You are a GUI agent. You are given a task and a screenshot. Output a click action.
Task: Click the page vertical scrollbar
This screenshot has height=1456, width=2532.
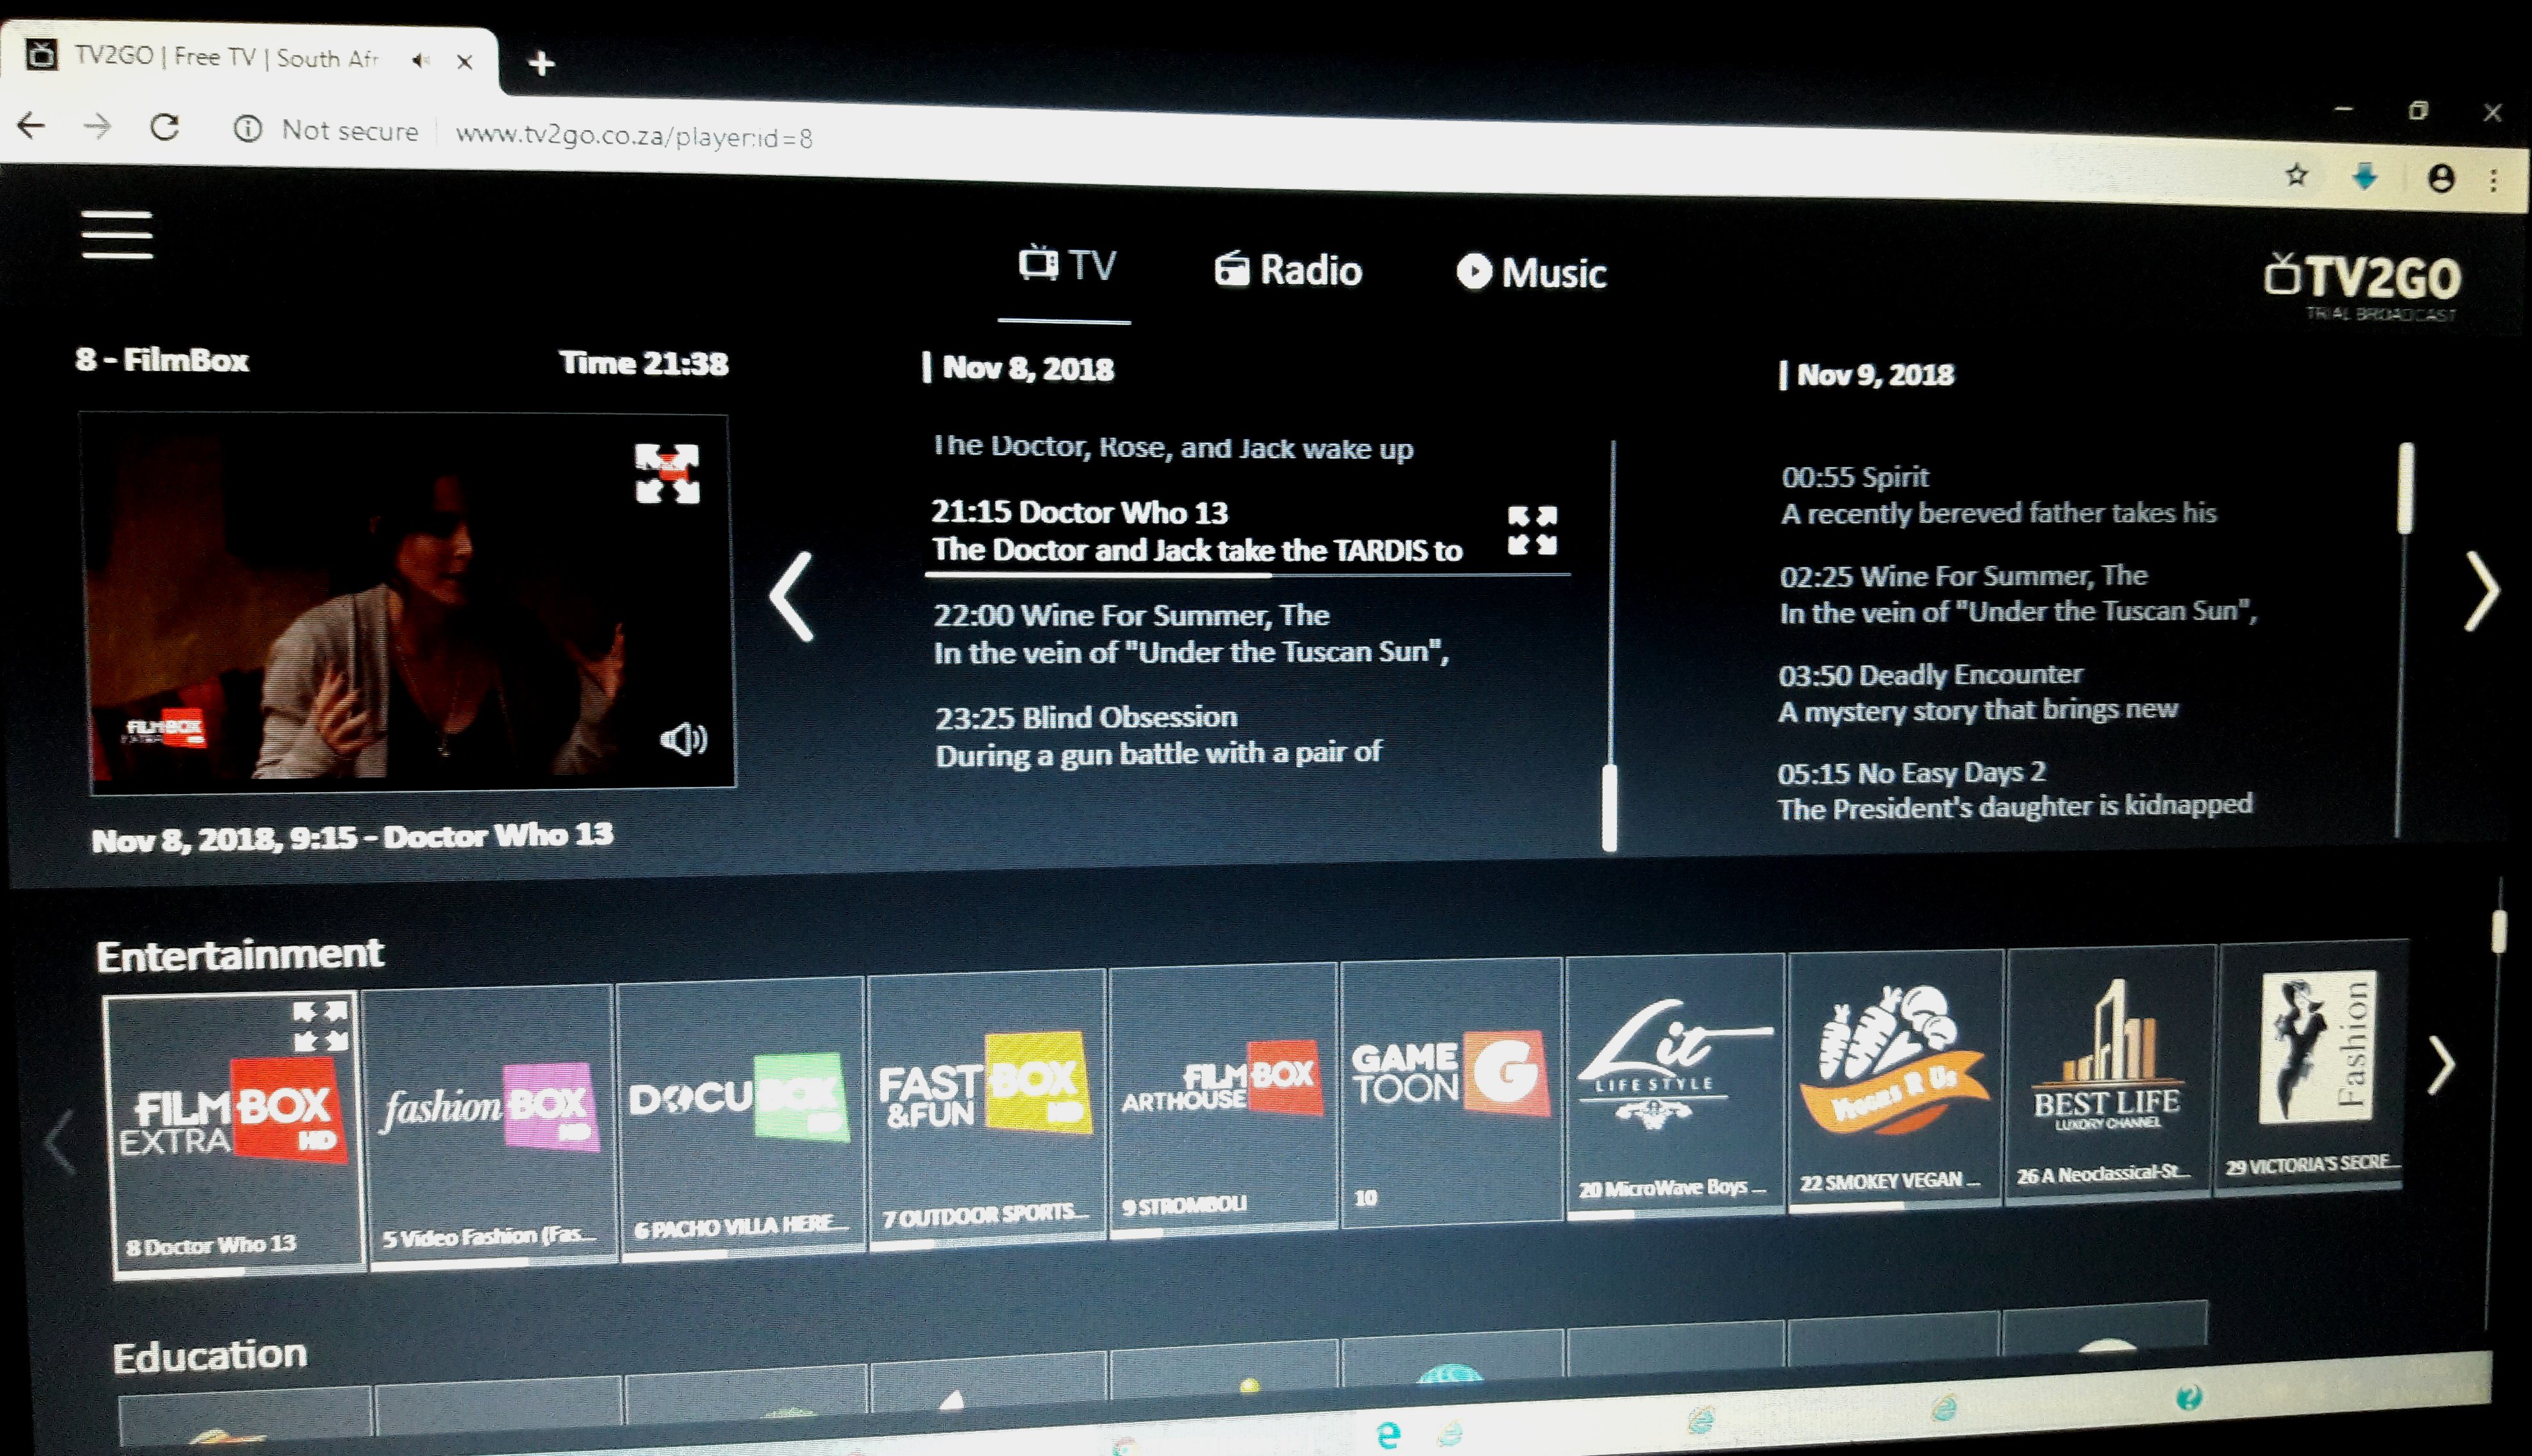(x=2498, y=931)
